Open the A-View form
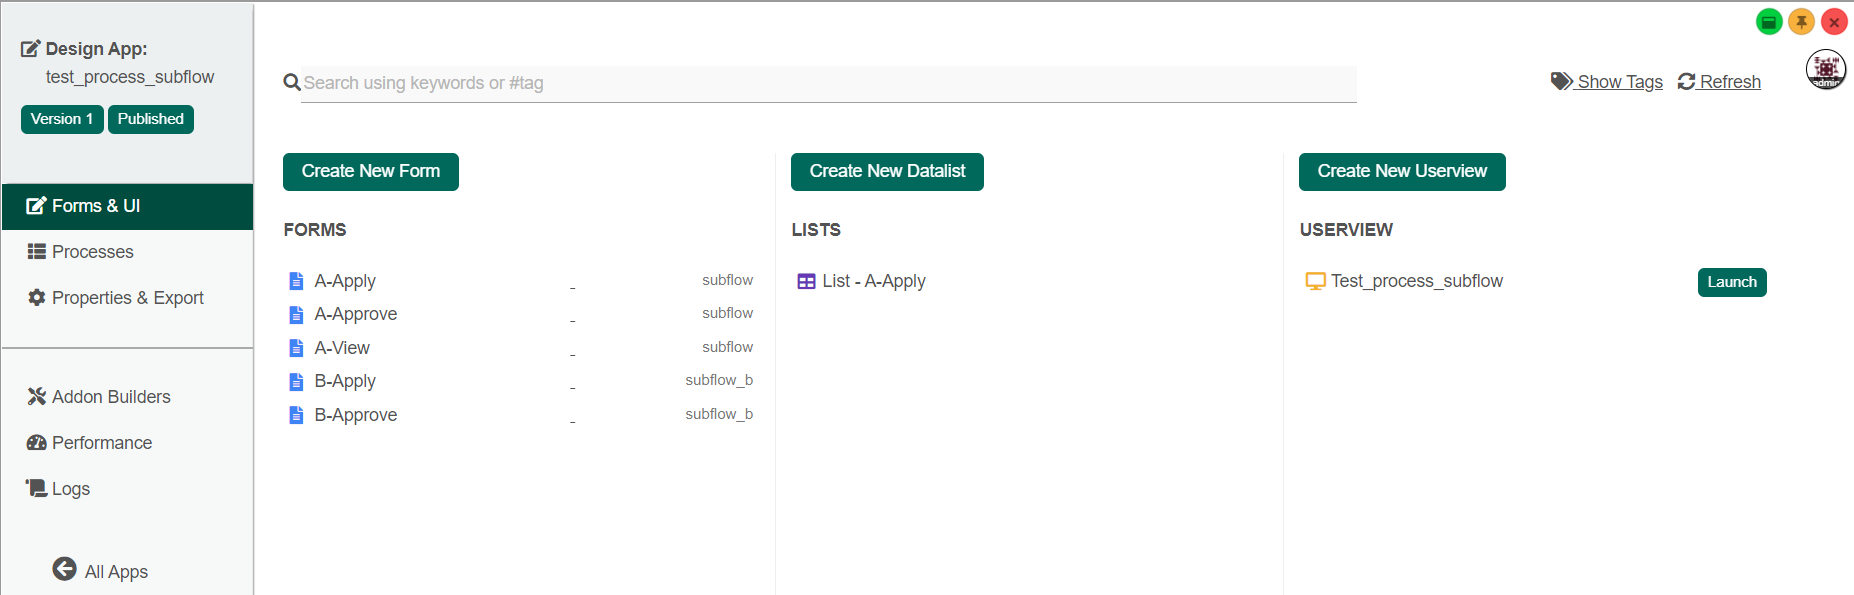The width and height of the screenshot is (1854, 595). pyautogui.click(x=342, y=348)
